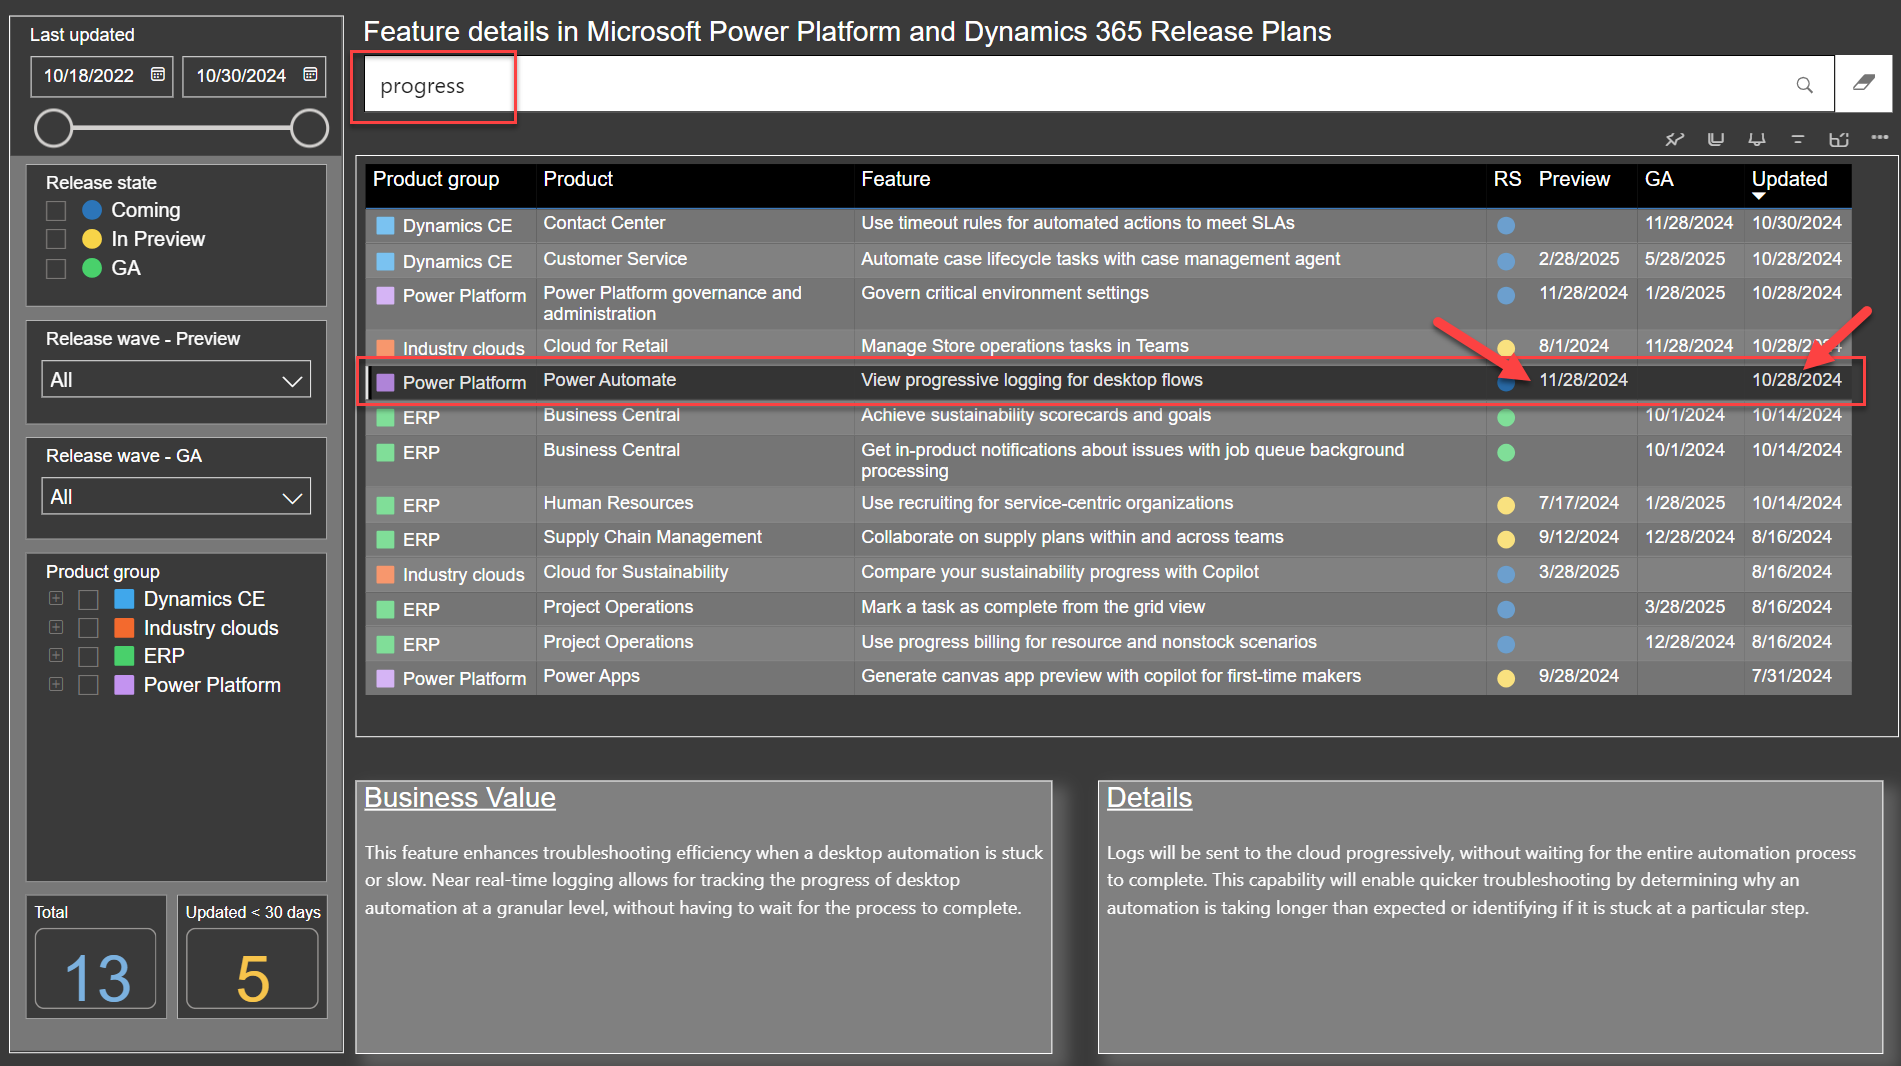Pin the table visual using the pin icon

pyautogui.click(x=1675, y=139)
